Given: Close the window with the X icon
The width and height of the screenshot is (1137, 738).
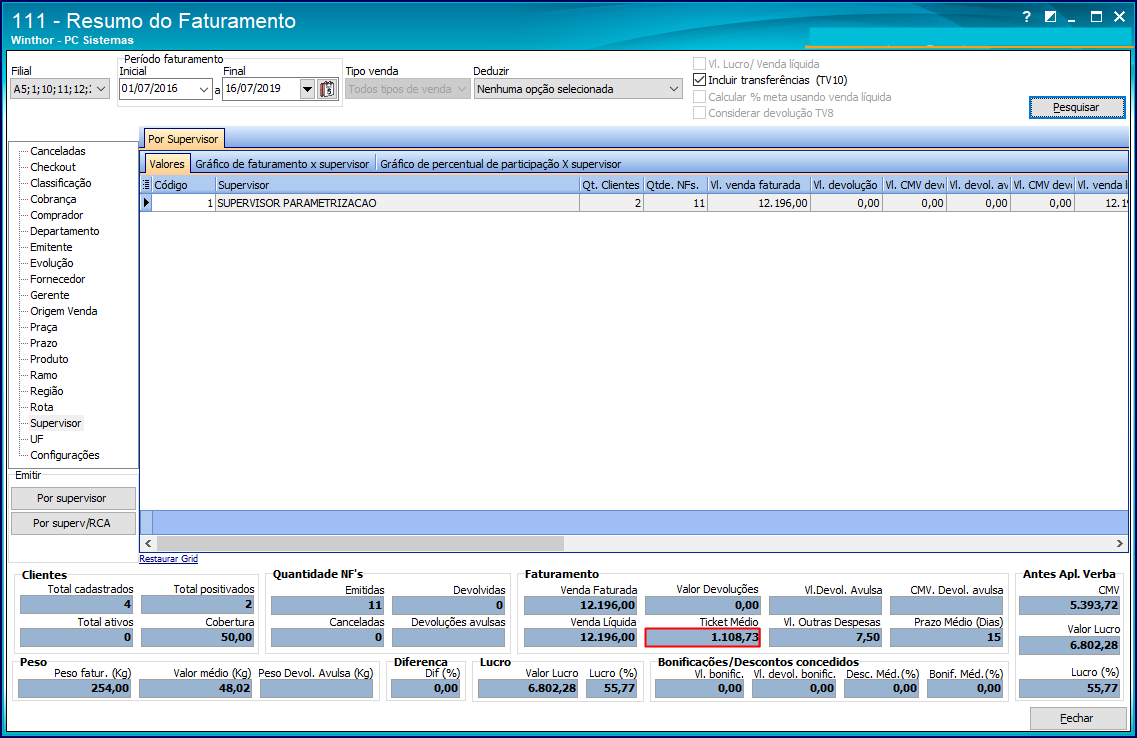Looking at the screenshot, I should [x=1120, y=17].
